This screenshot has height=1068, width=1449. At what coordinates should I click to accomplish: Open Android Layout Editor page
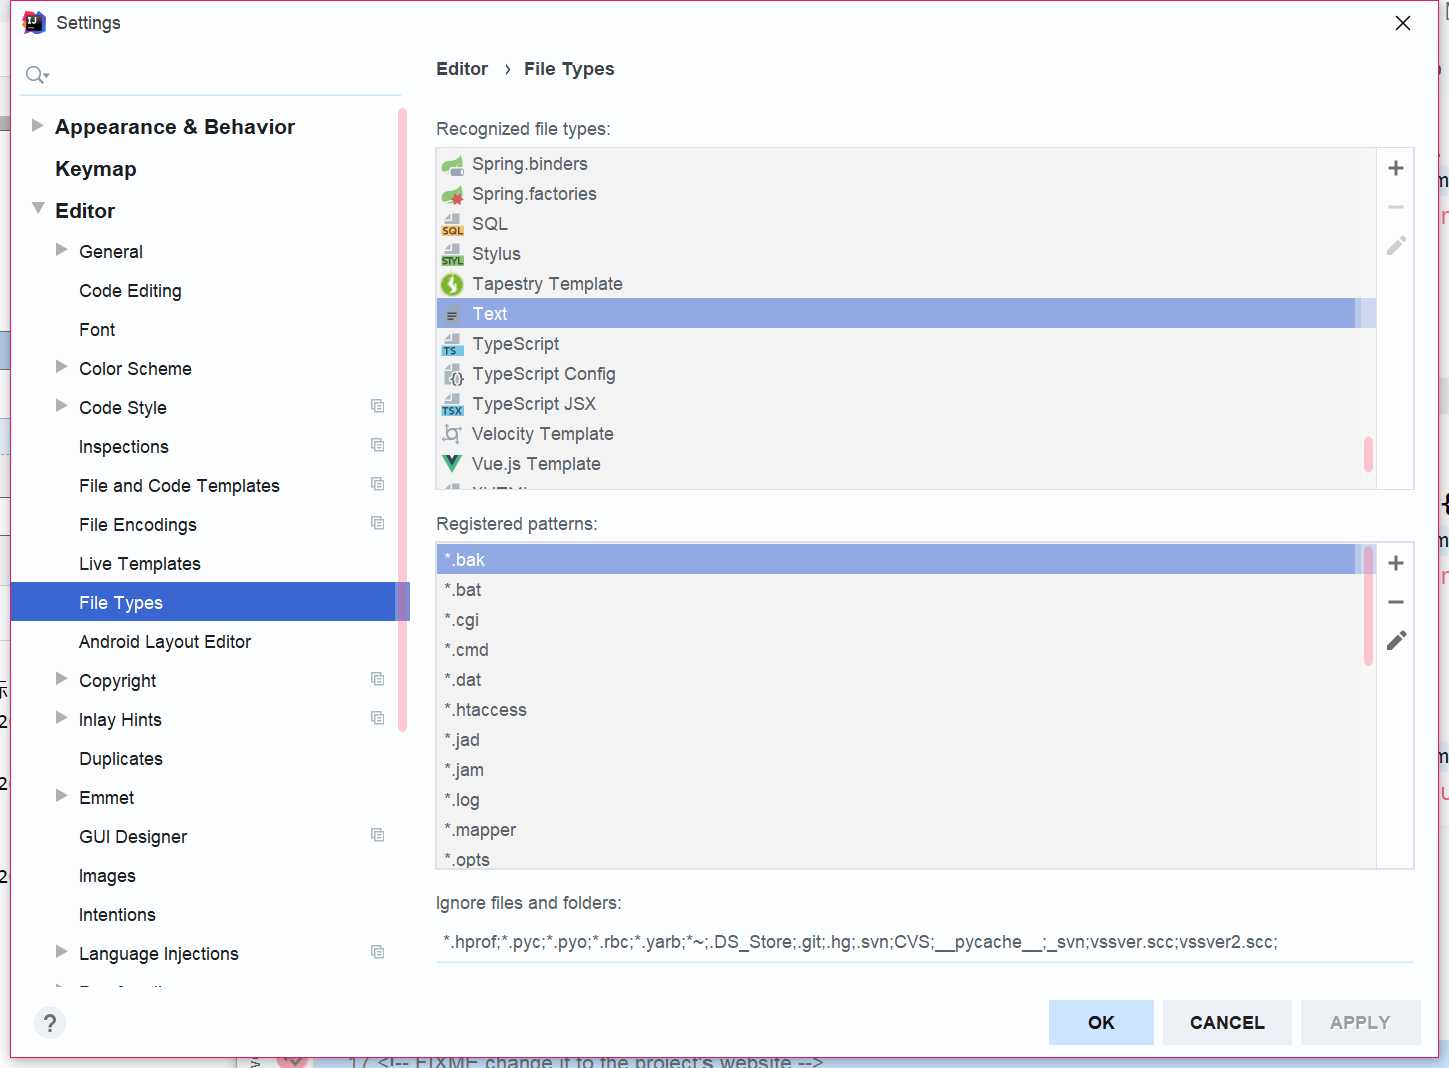point(165,642)
